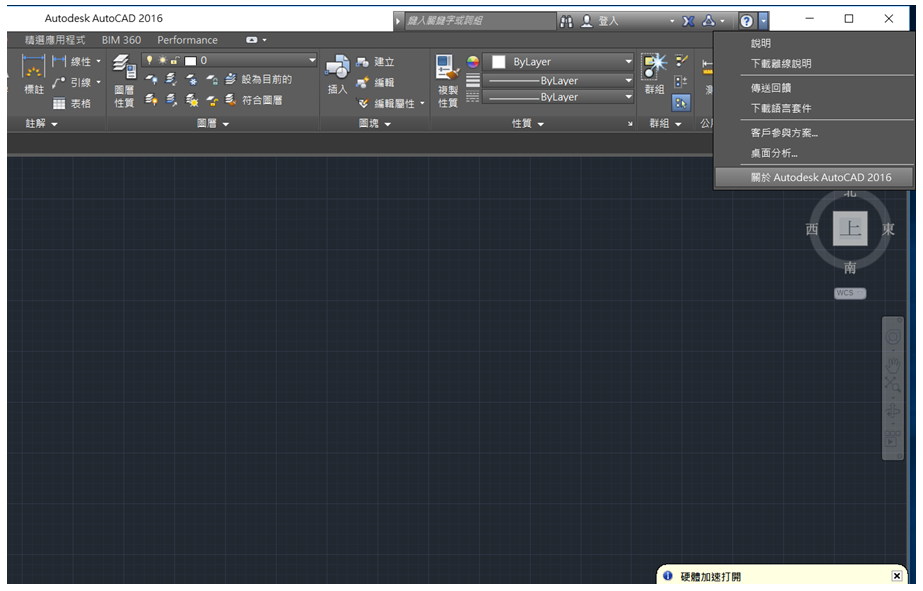Open the 編輯屬性 dropdown arrow
Viewport: 923px width, 591px height.
tap(422, 104)
